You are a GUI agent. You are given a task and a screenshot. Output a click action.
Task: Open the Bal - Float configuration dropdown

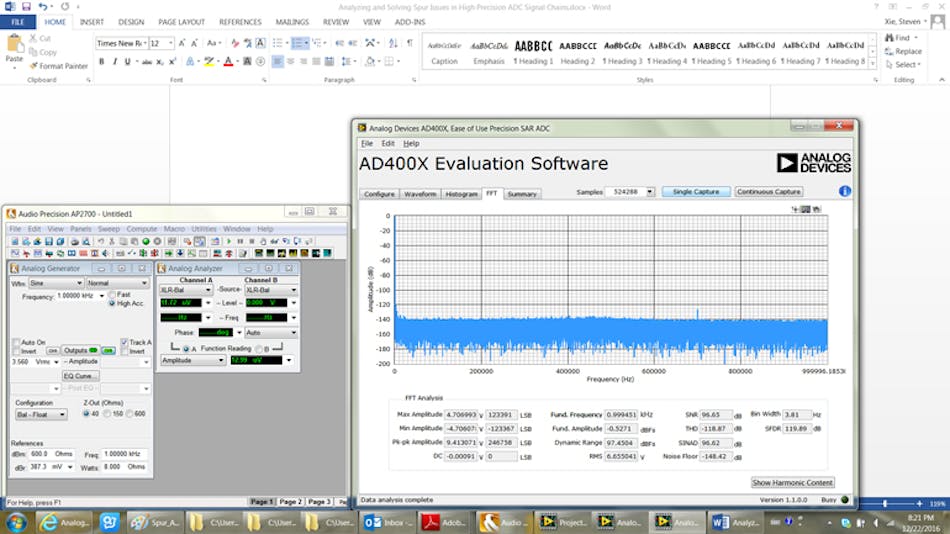(x=62, y=414)
